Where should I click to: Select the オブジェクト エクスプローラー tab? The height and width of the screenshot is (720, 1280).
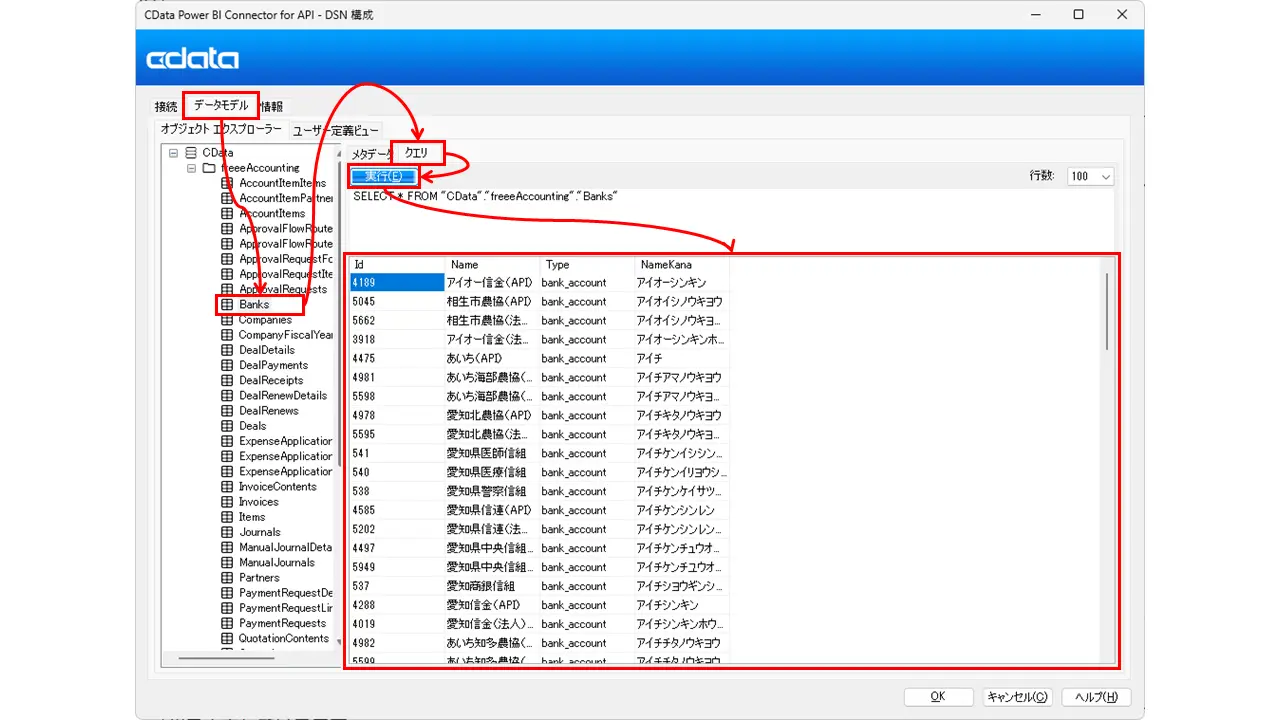[x=222, y=129]
